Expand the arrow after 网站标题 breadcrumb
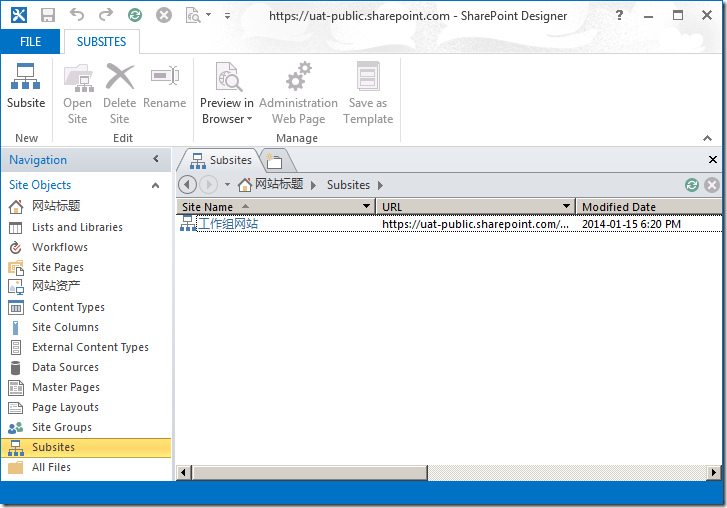 coord(313,185)
